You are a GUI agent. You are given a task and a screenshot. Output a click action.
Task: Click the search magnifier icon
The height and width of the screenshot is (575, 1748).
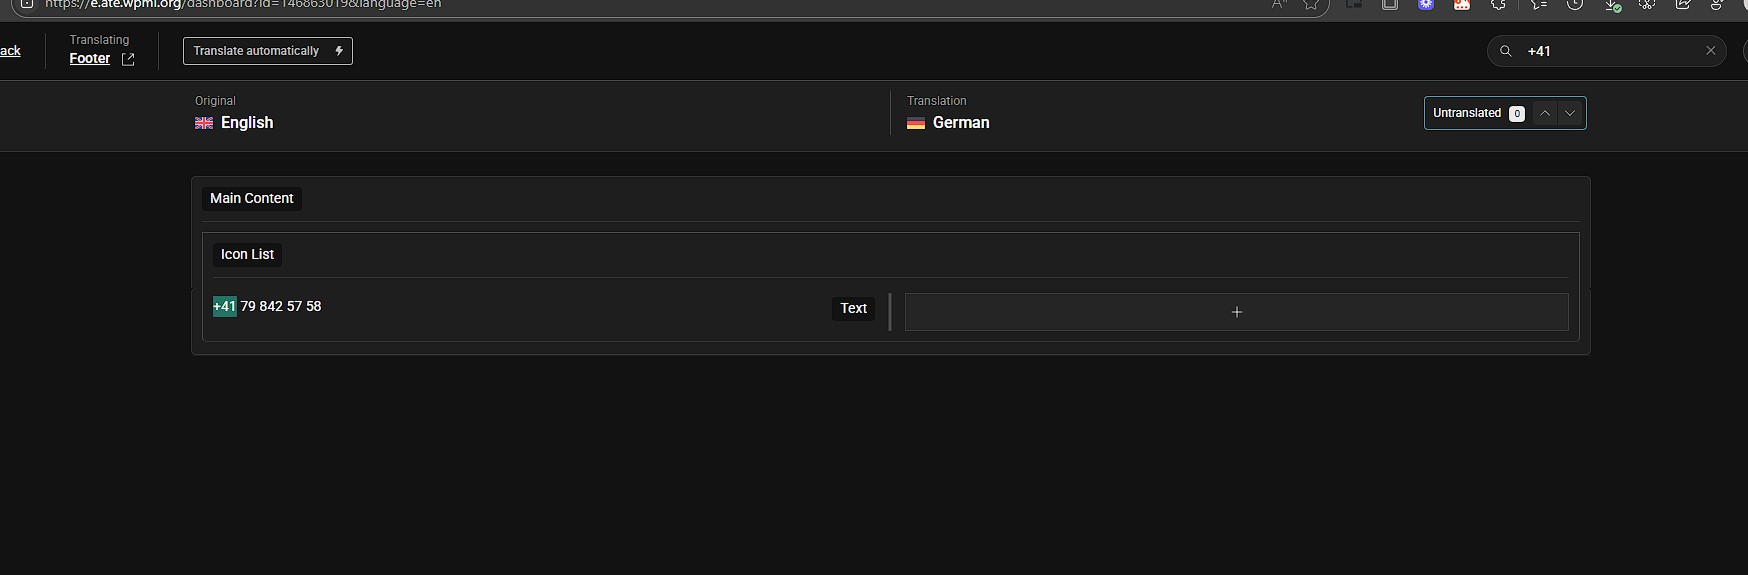1506,51
